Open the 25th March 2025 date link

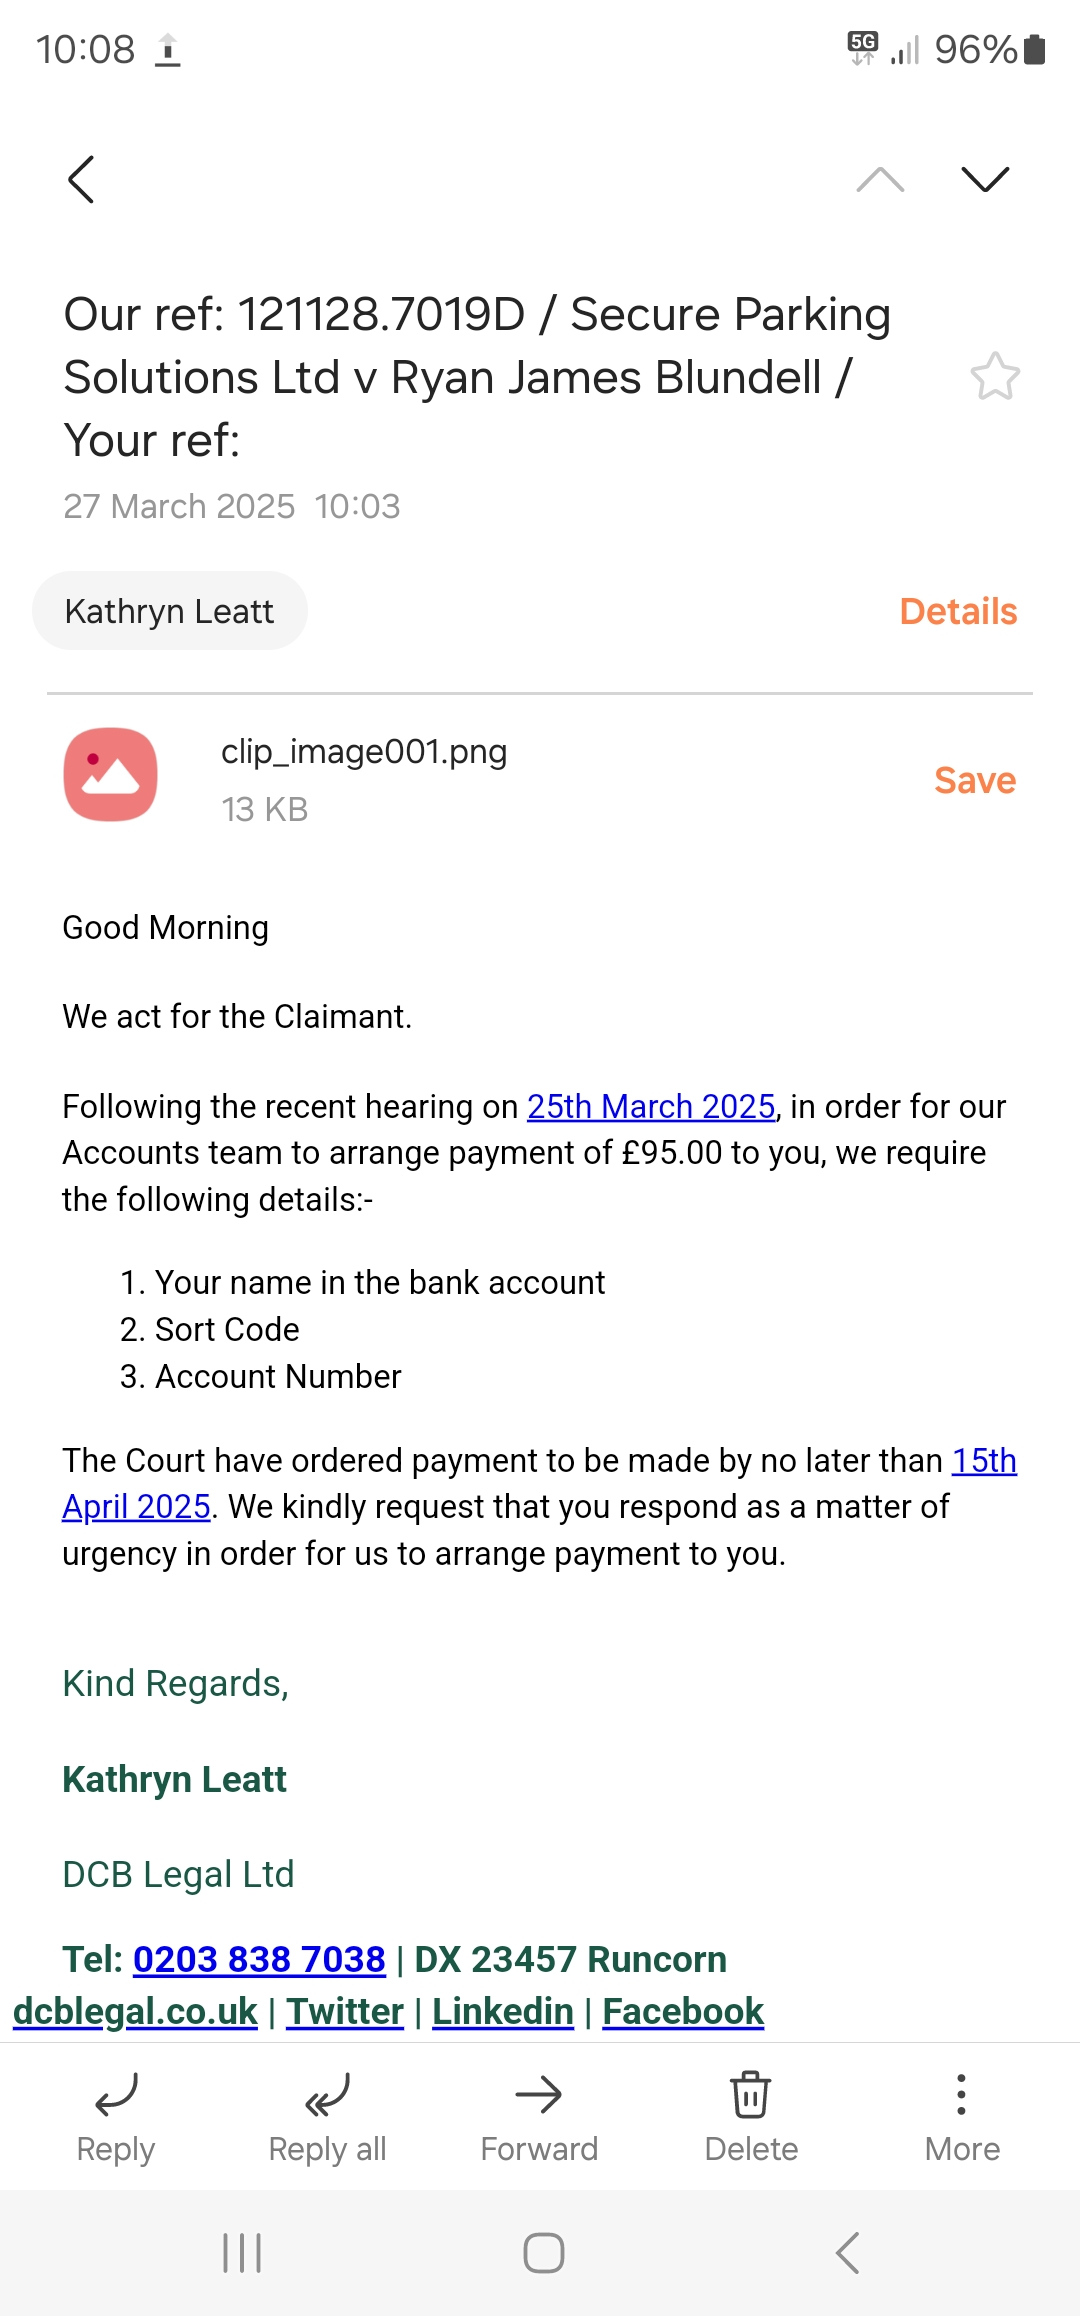[651, 1106]
